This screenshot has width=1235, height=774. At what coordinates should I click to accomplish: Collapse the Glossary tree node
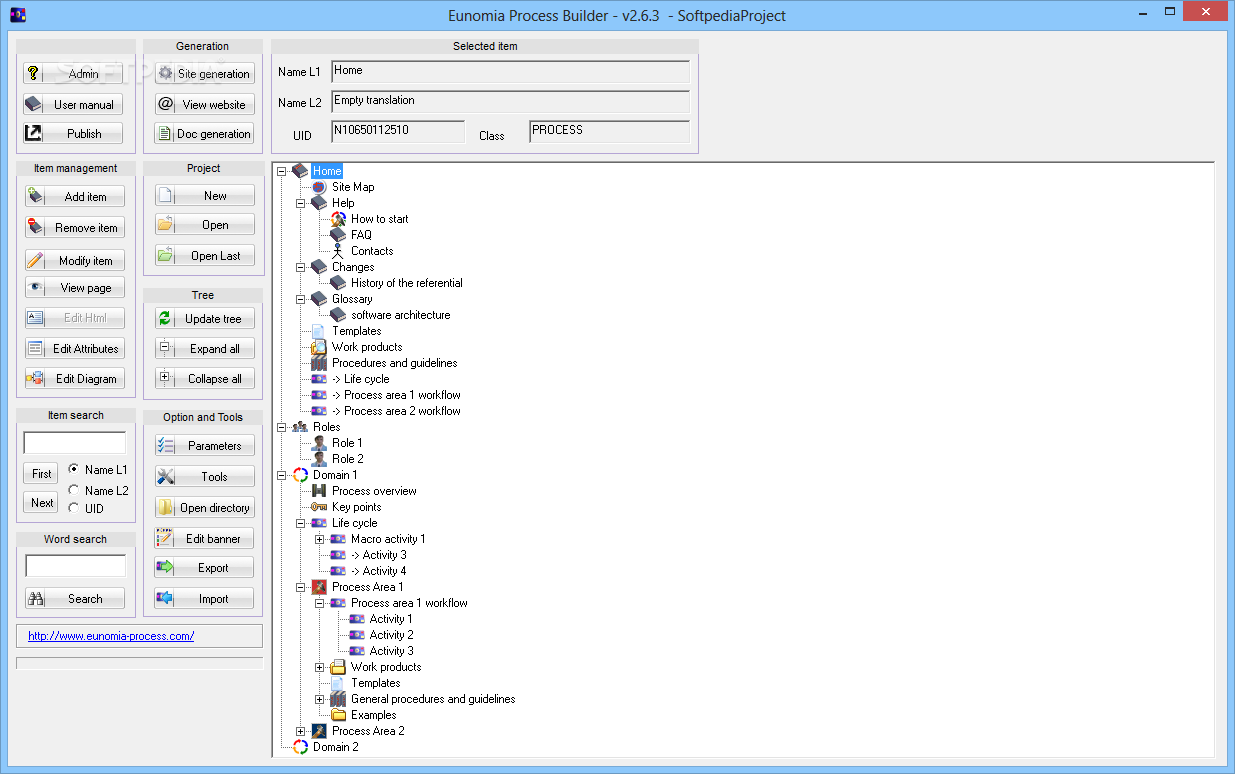[x=301, y=299]
